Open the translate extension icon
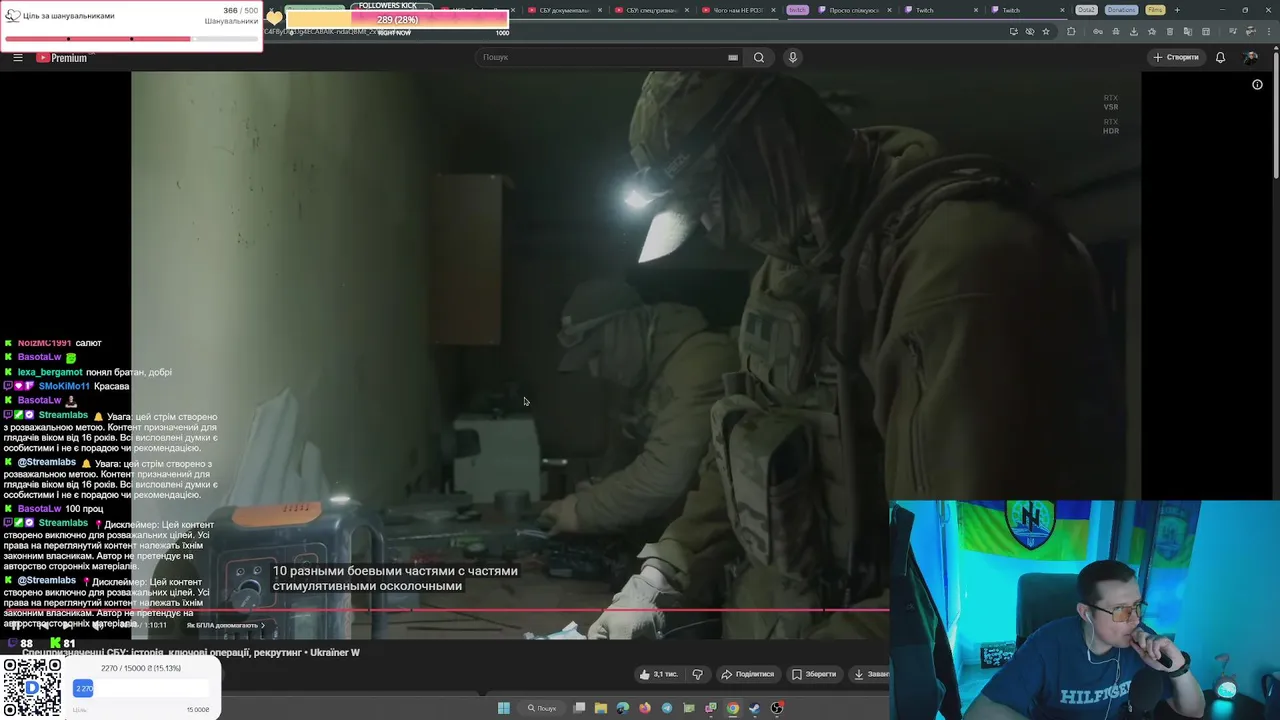Screen dimensions: 1280x720 1188,31
